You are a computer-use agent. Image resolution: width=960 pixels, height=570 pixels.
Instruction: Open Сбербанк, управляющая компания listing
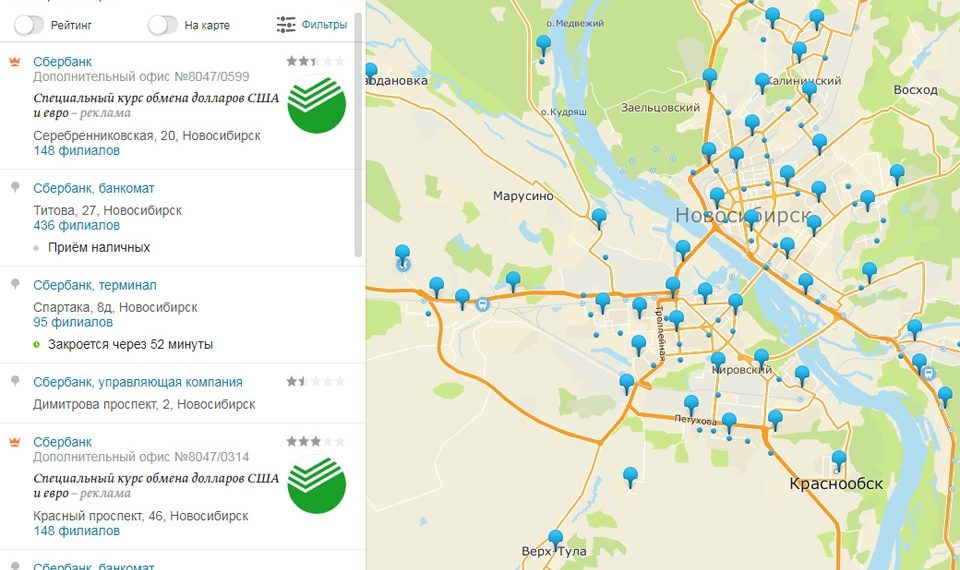pyautogui.click(x=138, y=382)
